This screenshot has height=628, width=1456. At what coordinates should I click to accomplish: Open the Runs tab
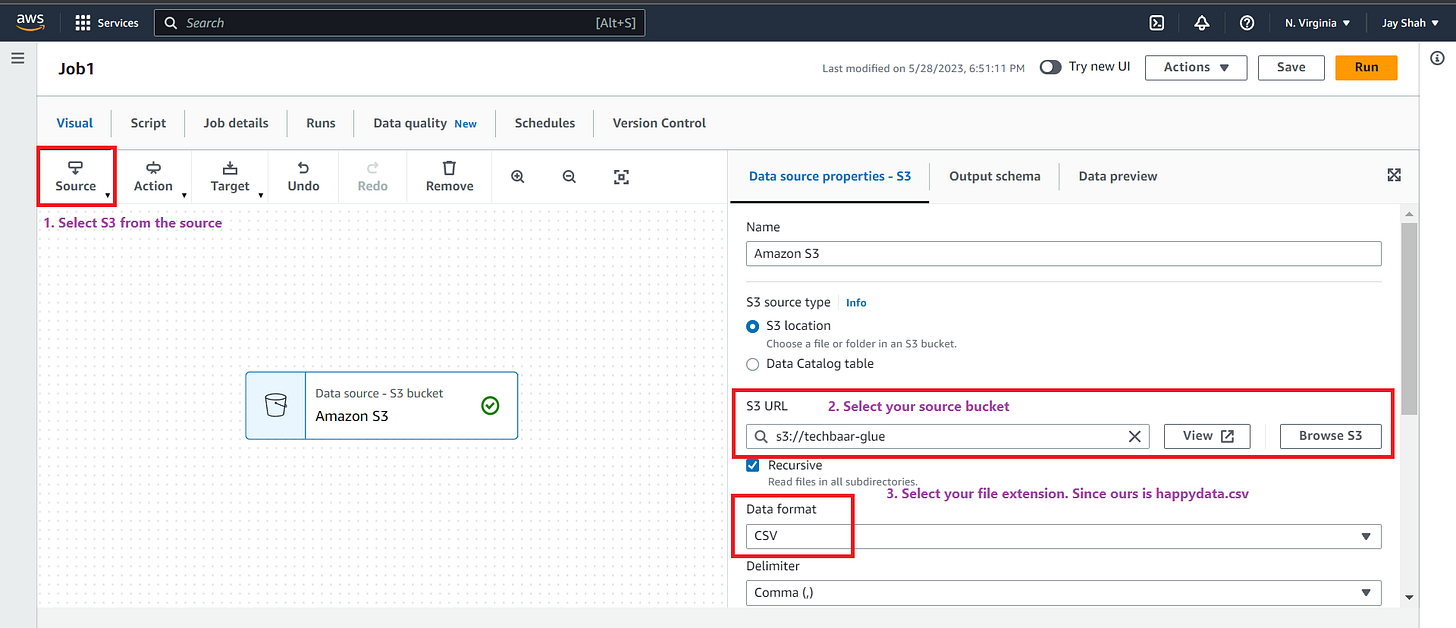tap(321, 123)
